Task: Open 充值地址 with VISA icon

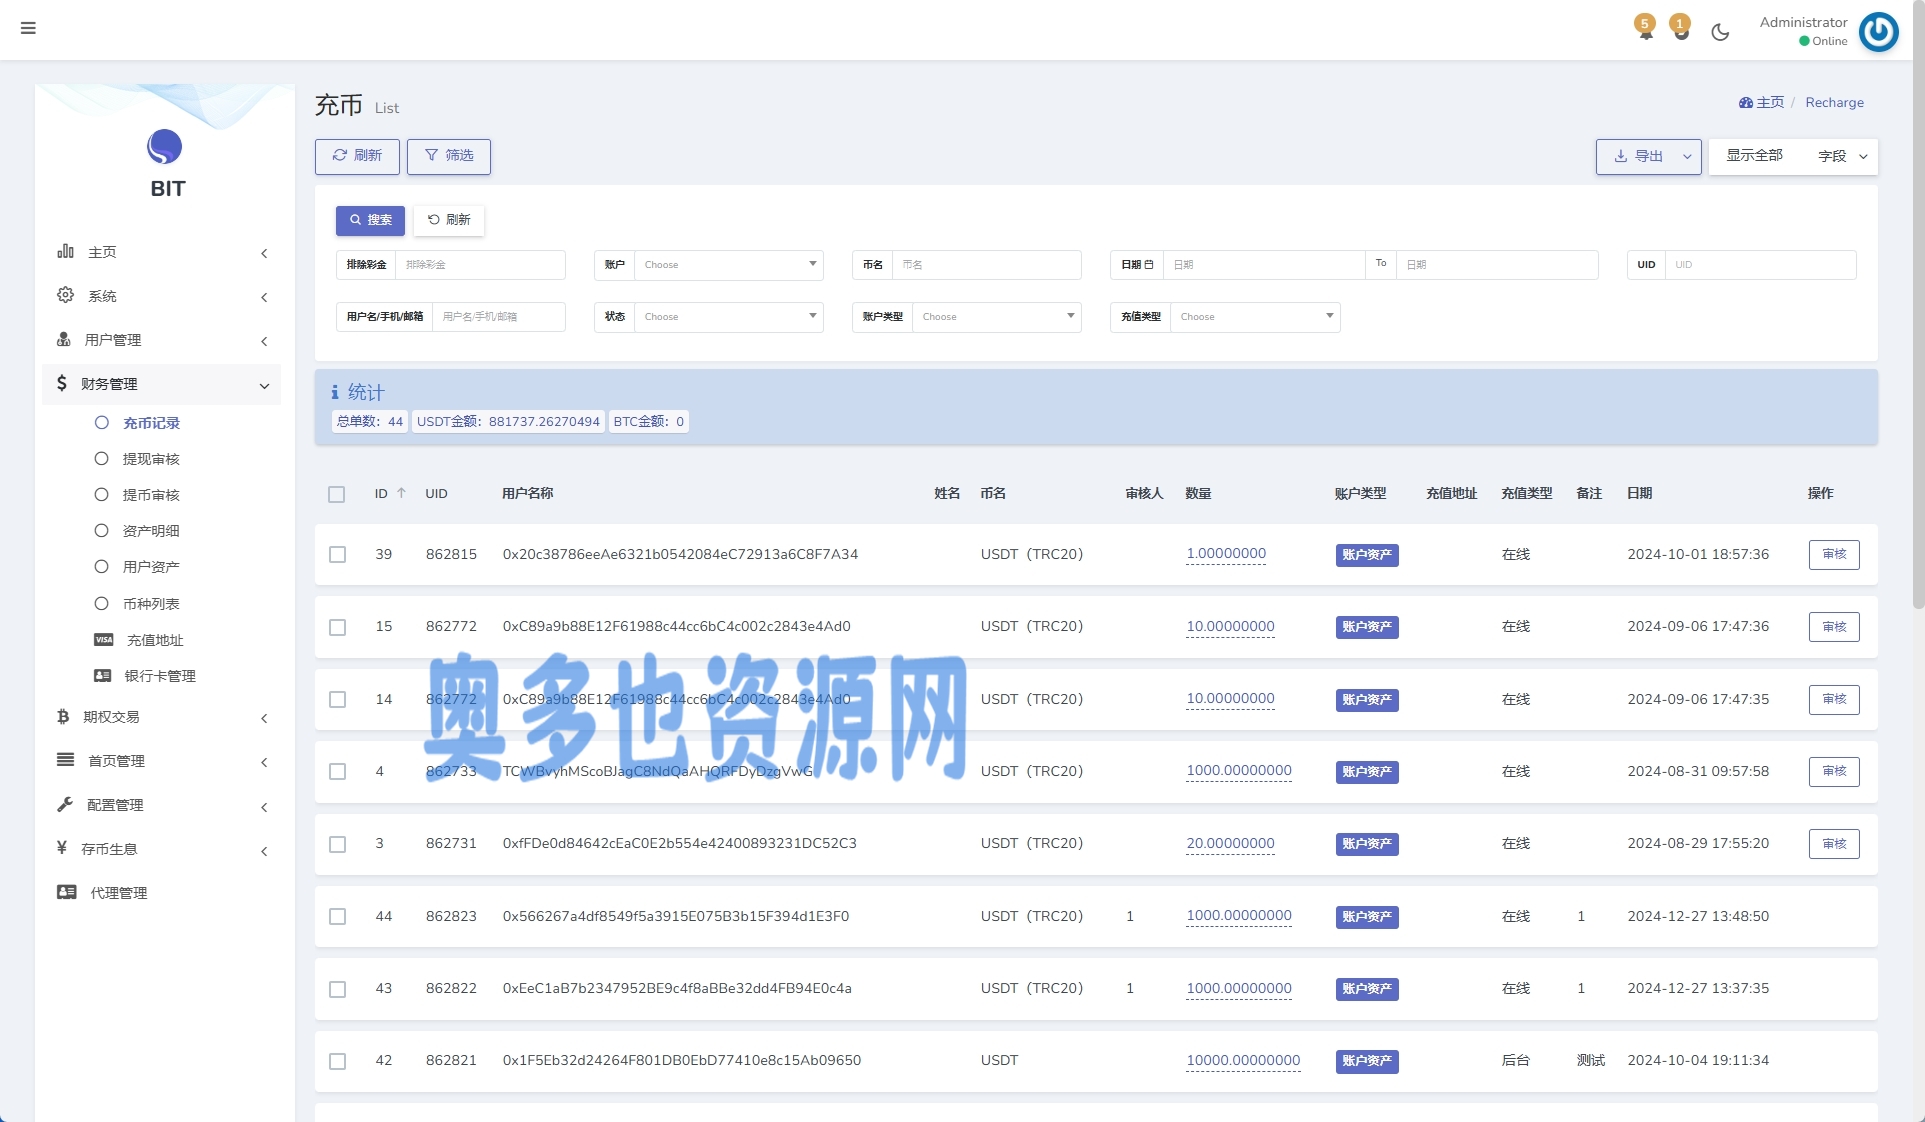Action: (154, 640)
